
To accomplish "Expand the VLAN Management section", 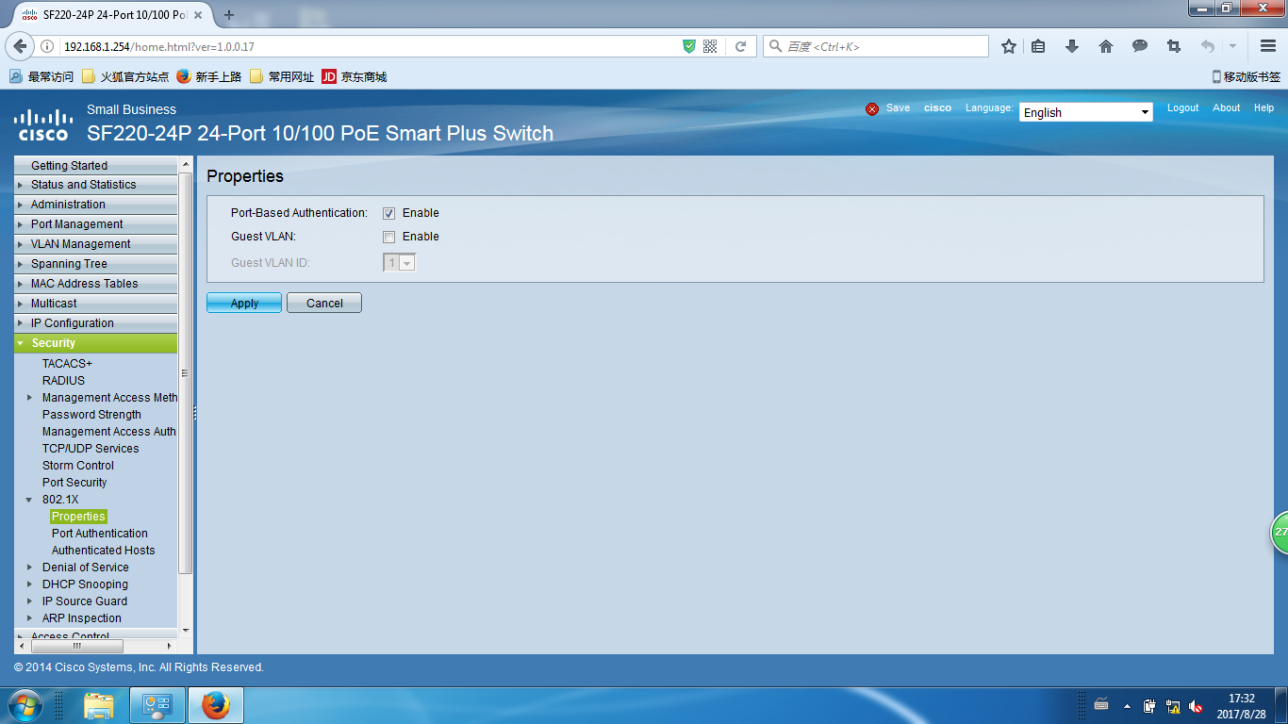I will click(x=96, y=244).
